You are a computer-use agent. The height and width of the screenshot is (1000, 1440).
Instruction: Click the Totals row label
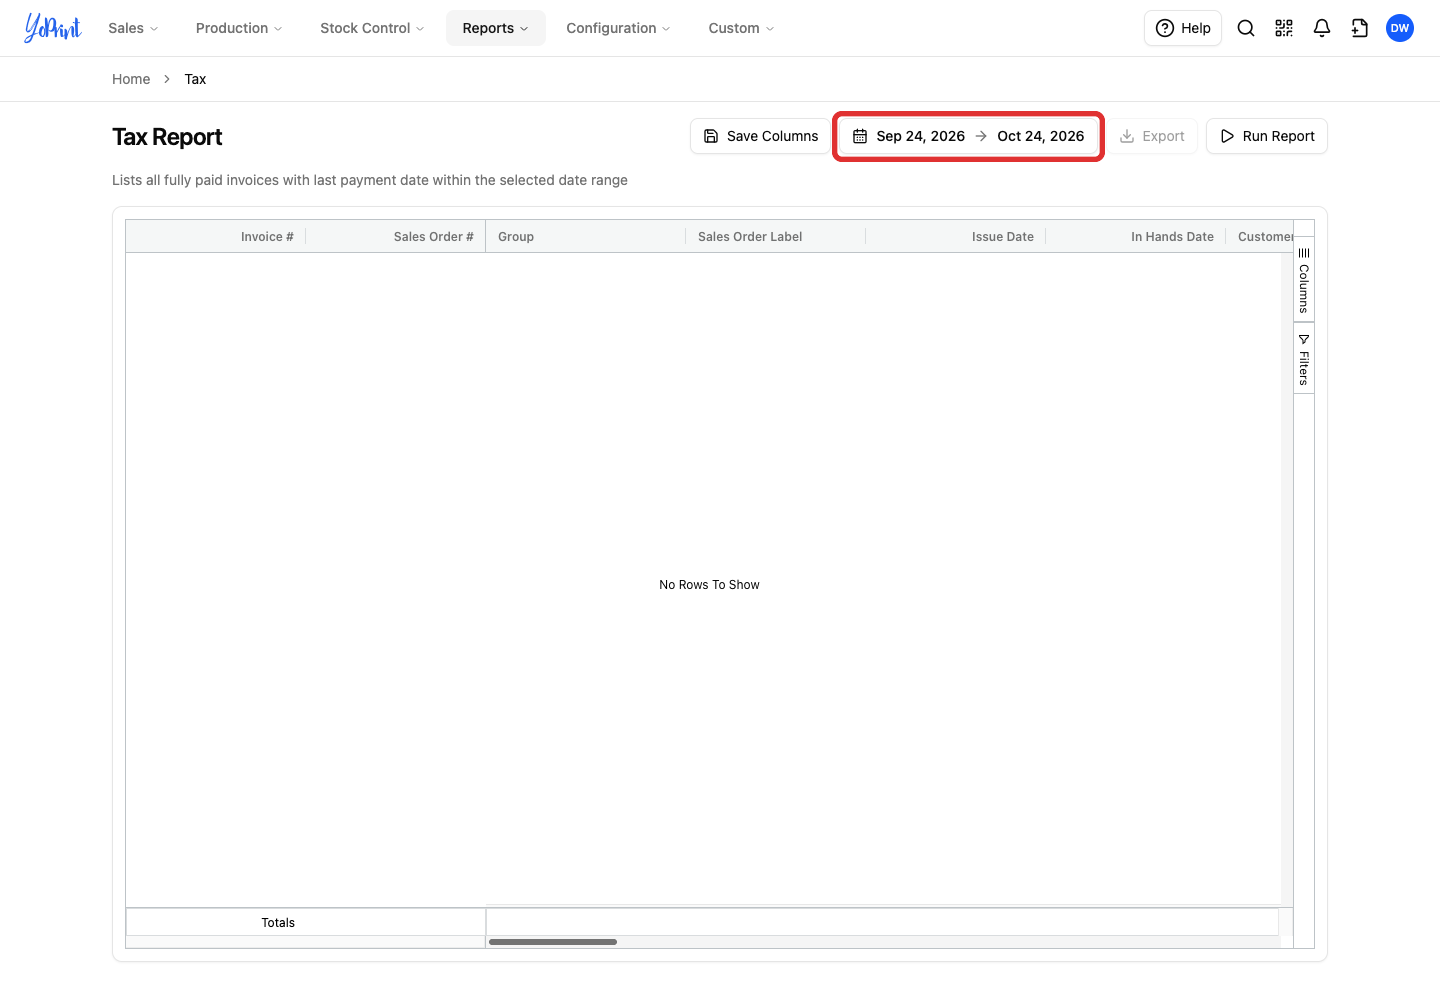pyautogui.click(x=278, y=923)
